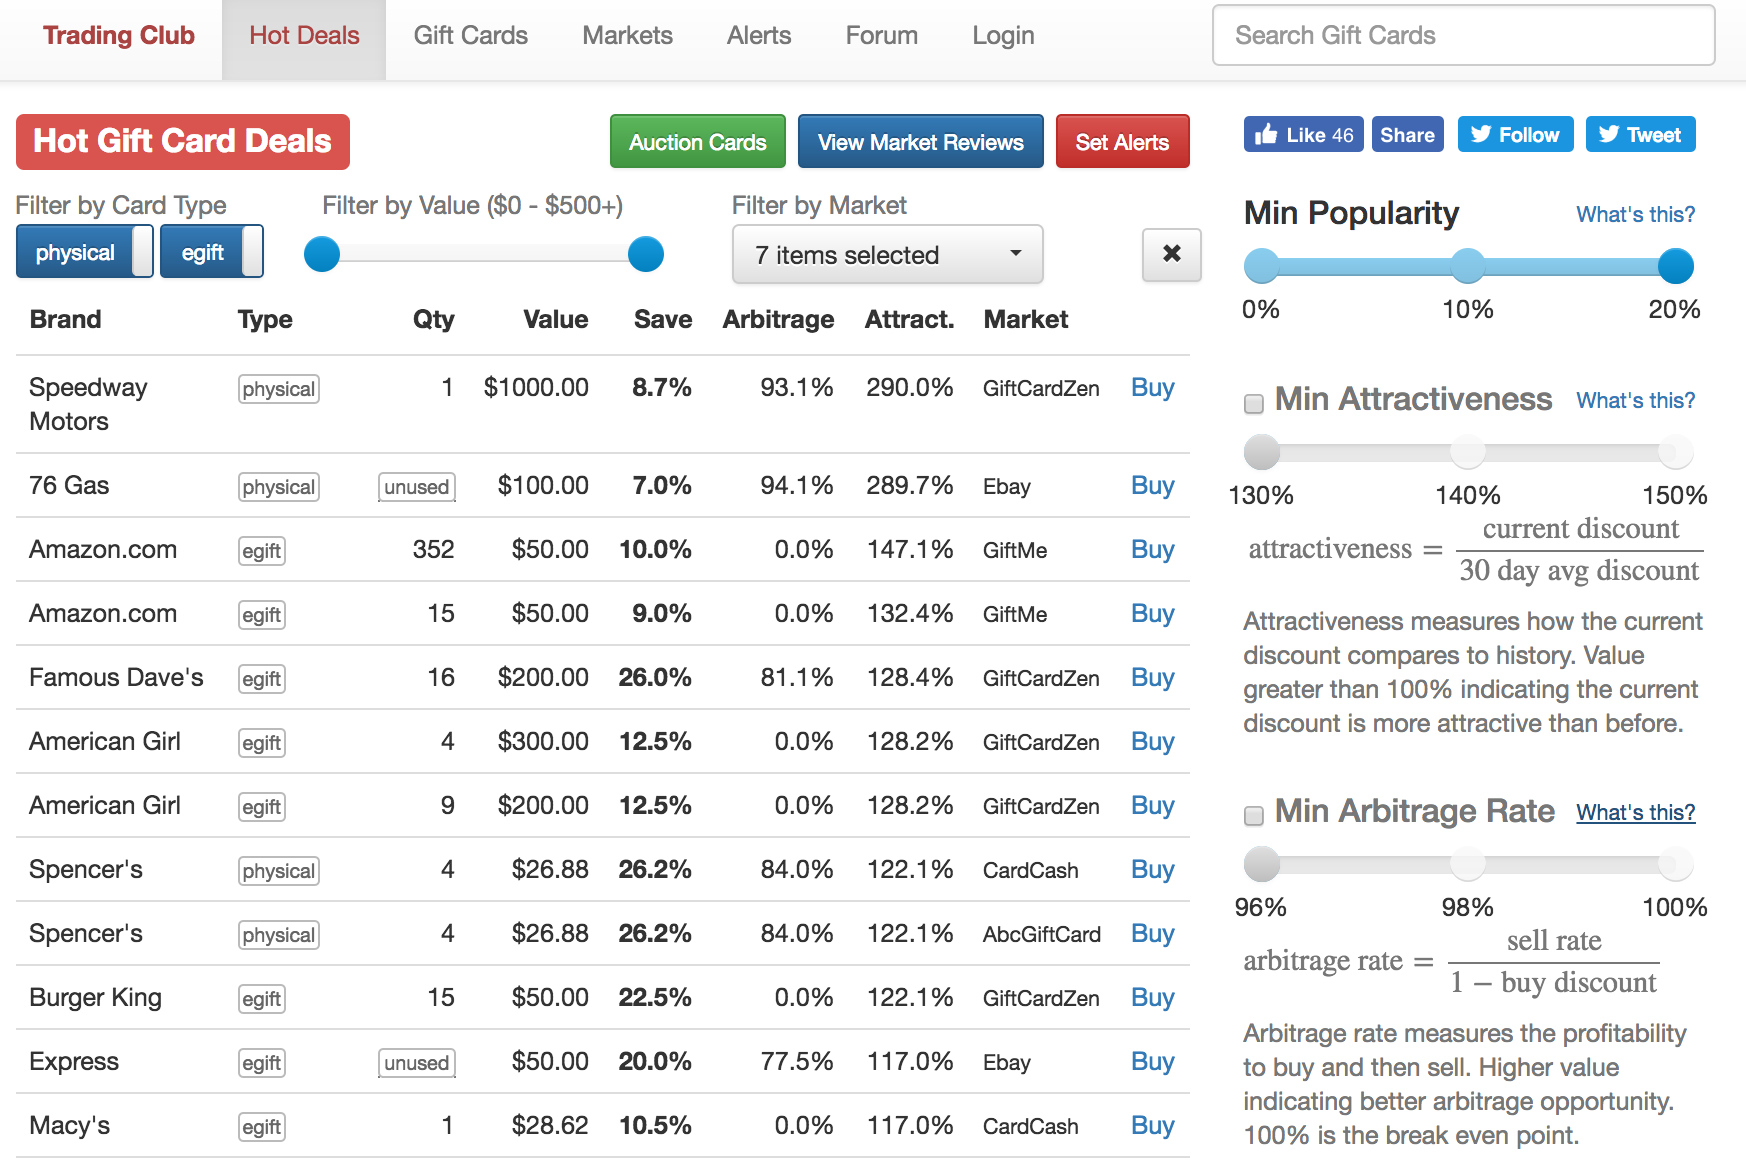The height and width of the screenshot is (1164, 1746).
Task: Open the Trading Club home link
Action: [118, 36]
